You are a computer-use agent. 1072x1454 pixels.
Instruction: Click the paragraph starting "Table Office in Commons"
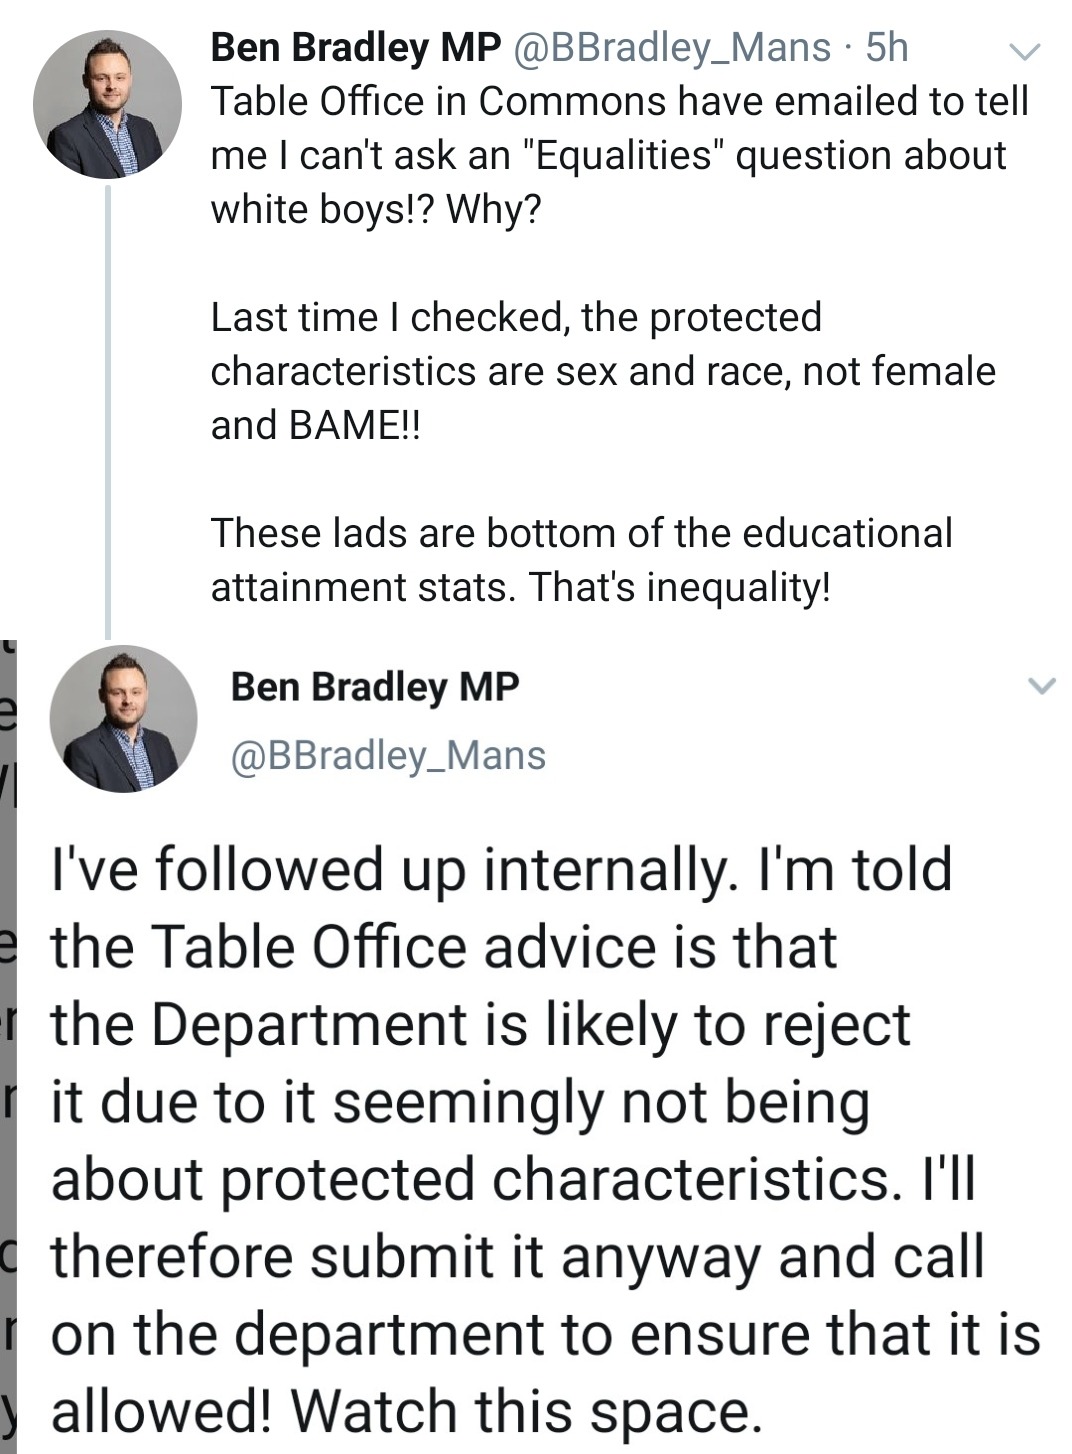(618, 155)
